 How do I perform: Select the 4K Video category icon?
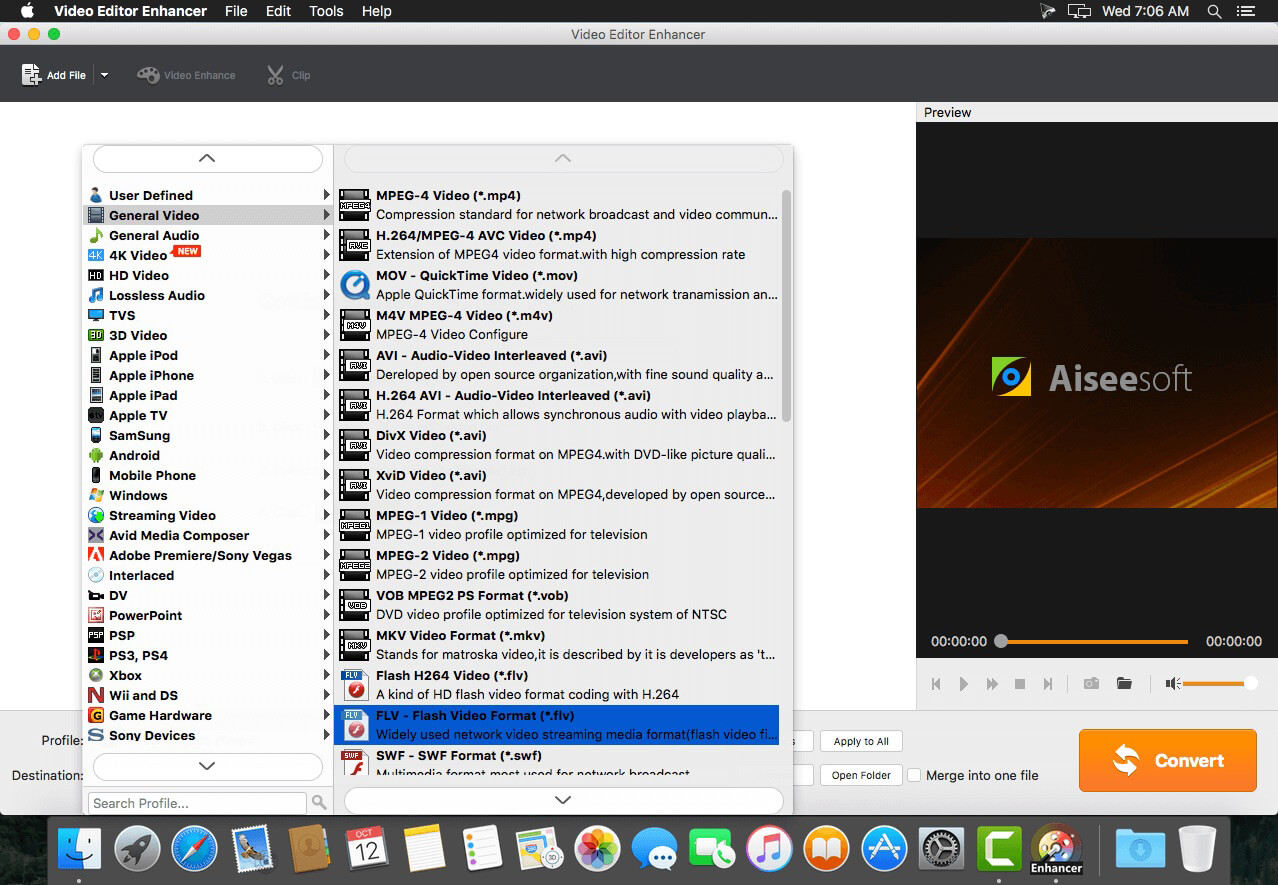96,255
